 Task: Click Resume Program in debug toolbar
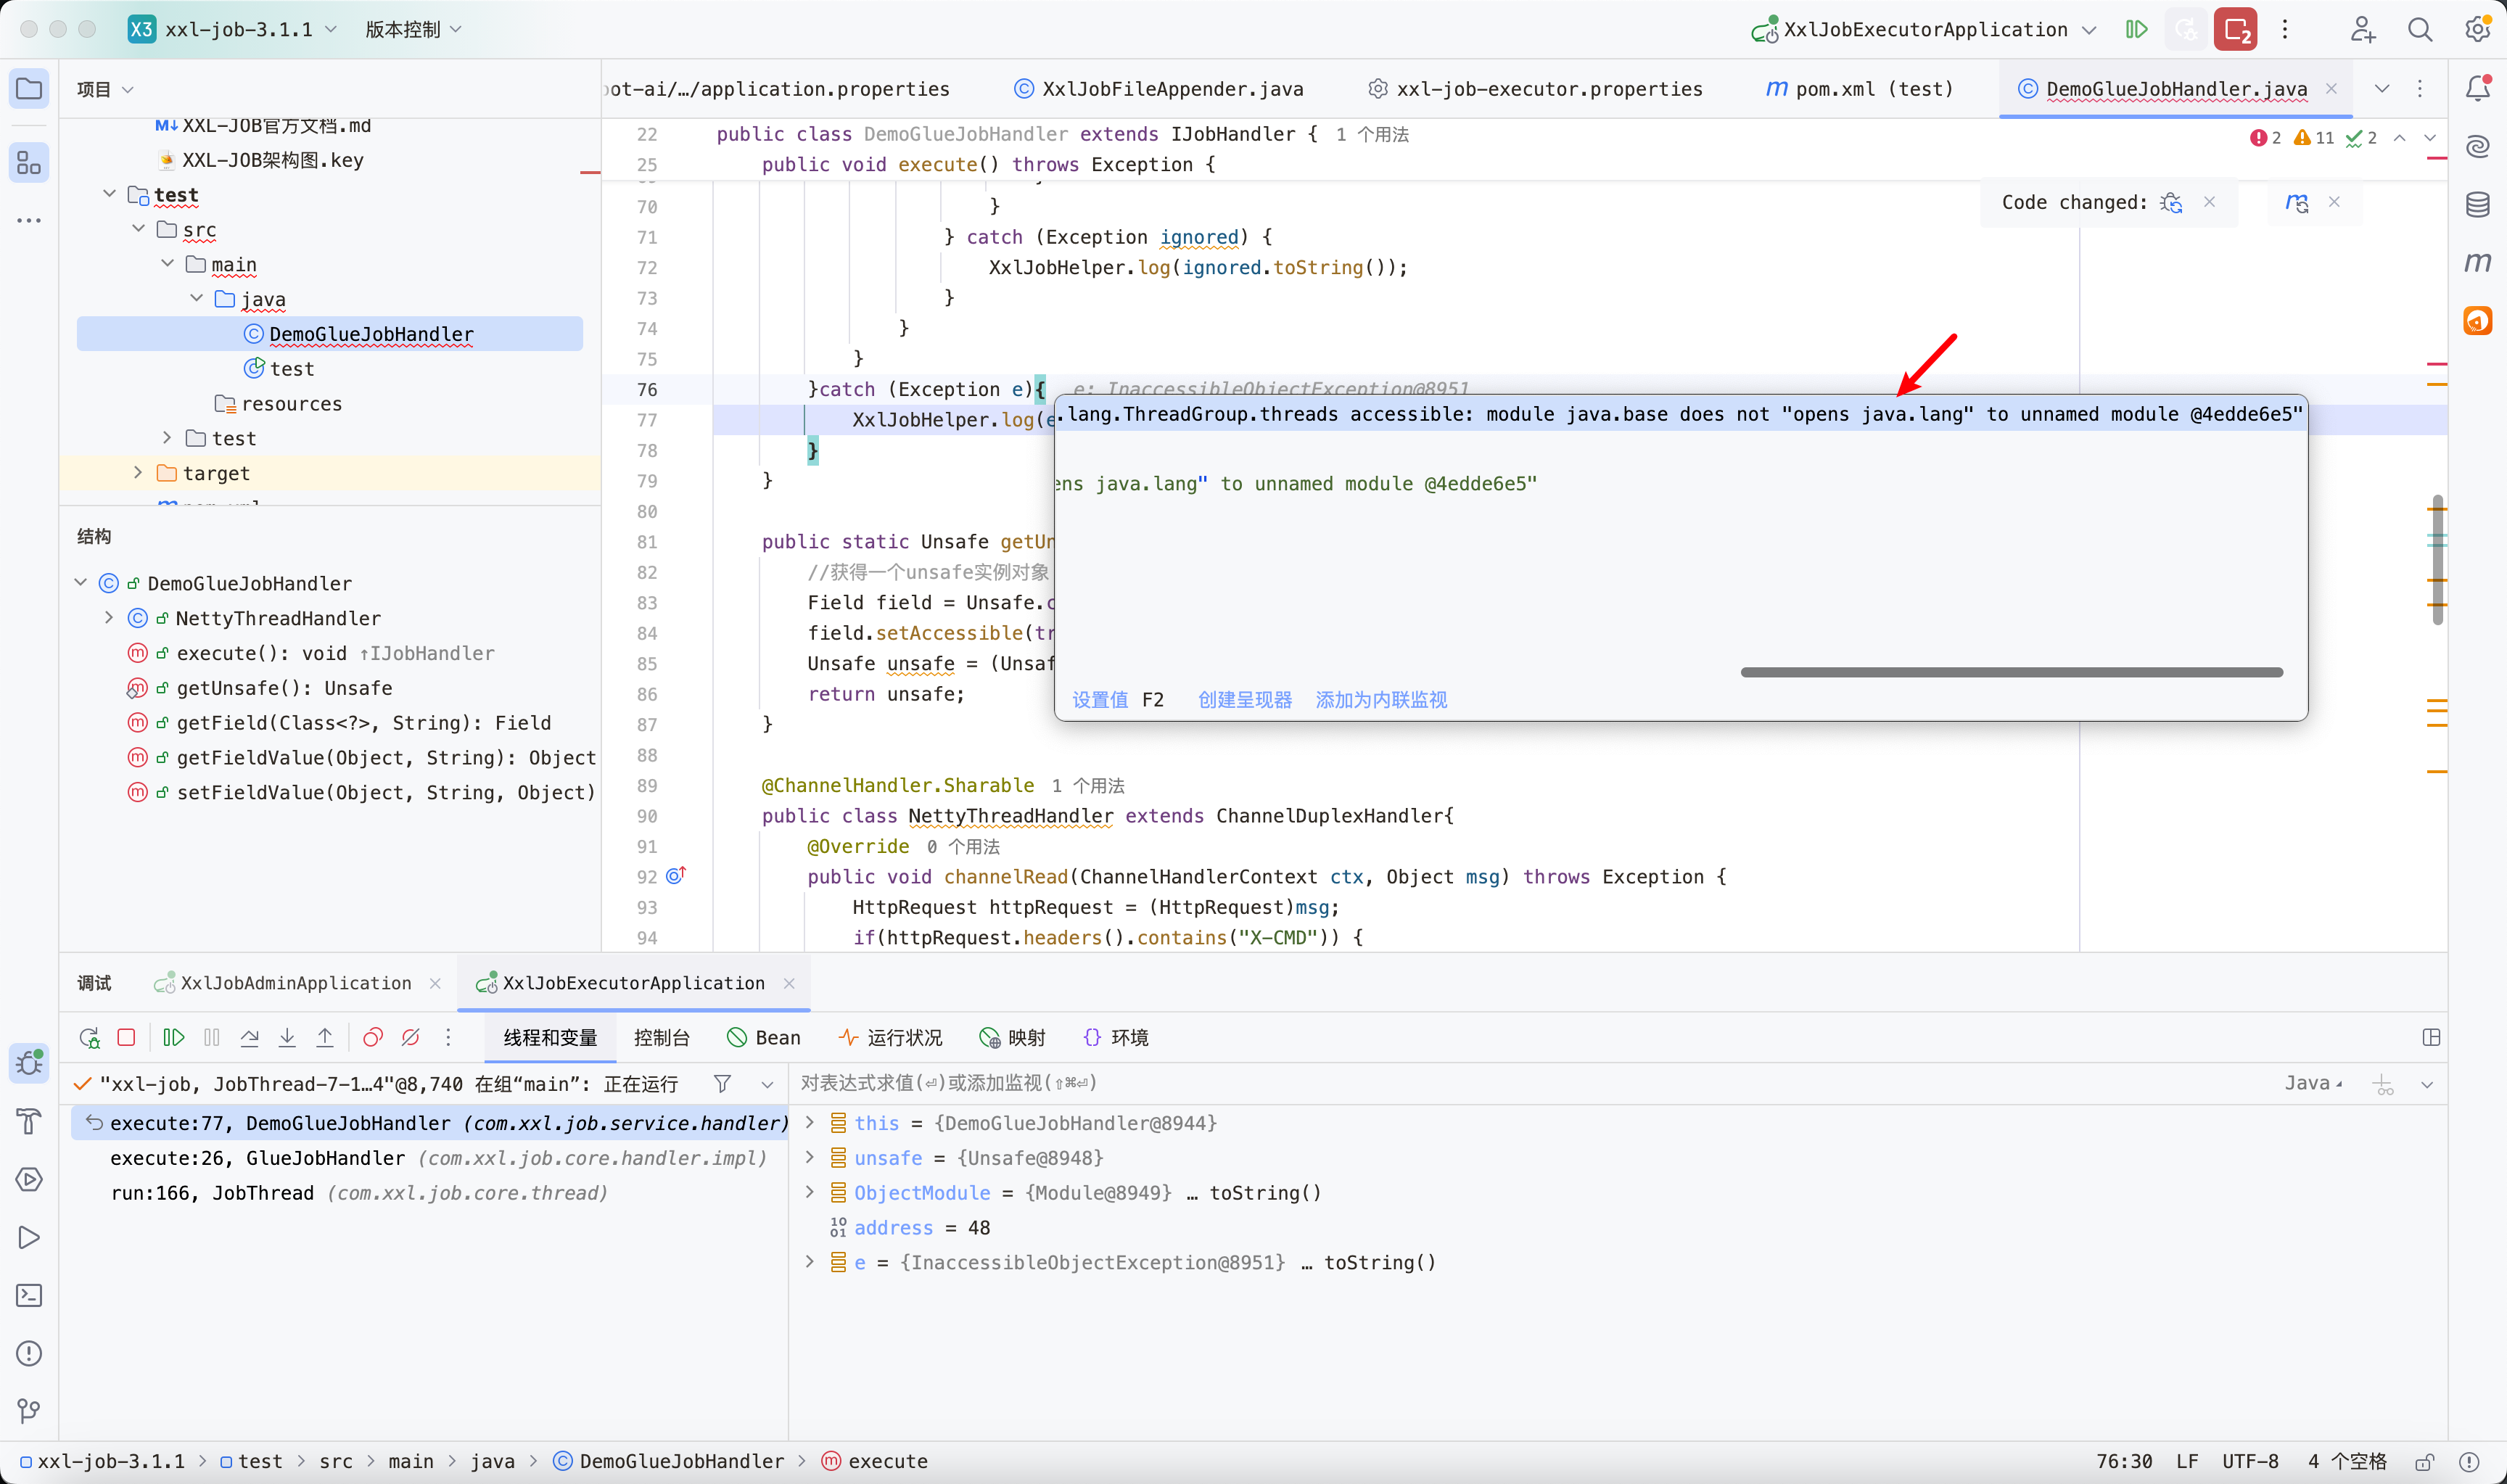173,1037
